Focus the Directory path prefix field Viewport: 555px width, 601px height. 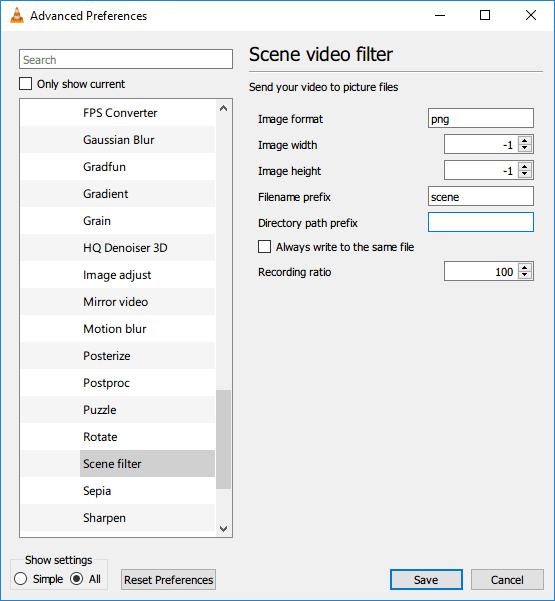481,222
